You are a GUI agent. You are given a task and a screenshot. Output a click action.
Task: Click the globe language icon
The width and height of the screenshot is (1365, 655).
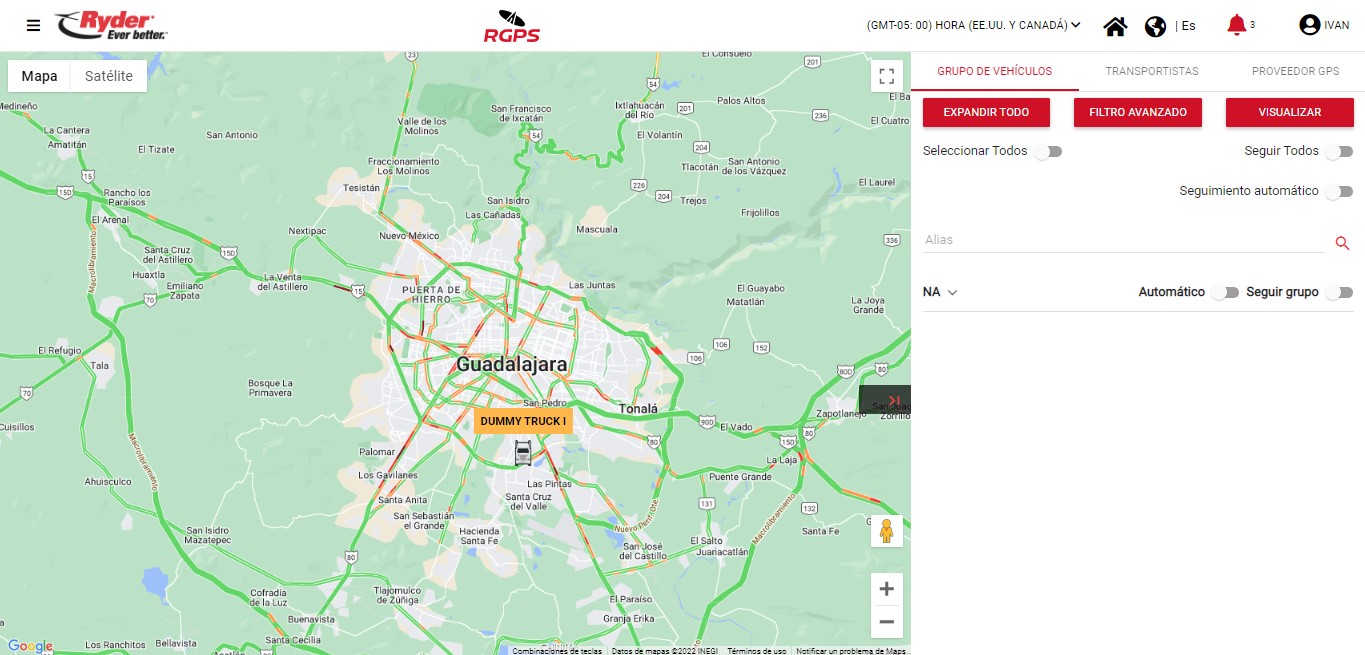click(1155, 26)
